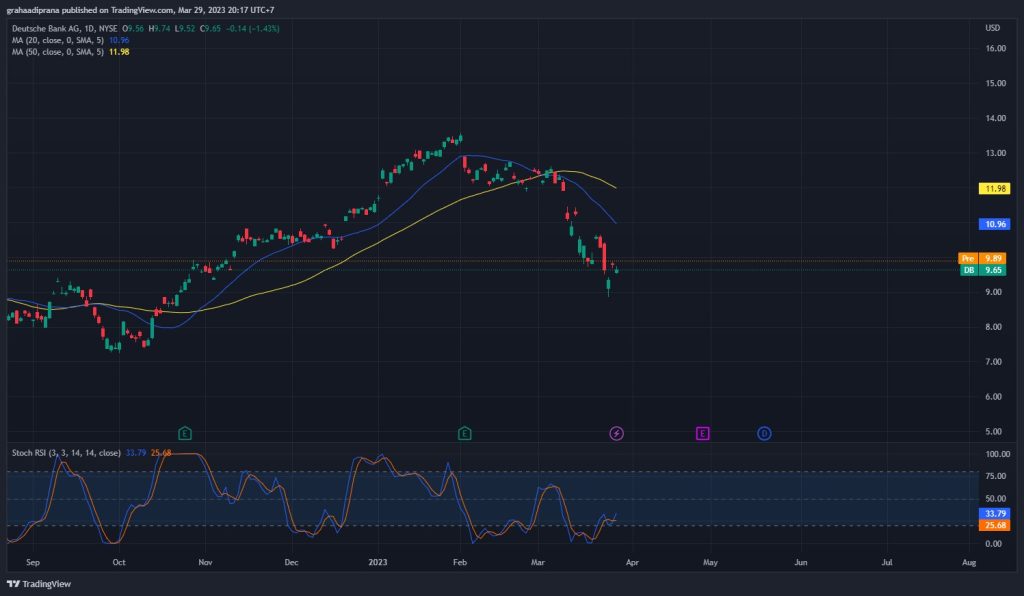Select the Deutsche Bank AG symbol legend
Screen dimensions: 1024x596
pos(65,29)
